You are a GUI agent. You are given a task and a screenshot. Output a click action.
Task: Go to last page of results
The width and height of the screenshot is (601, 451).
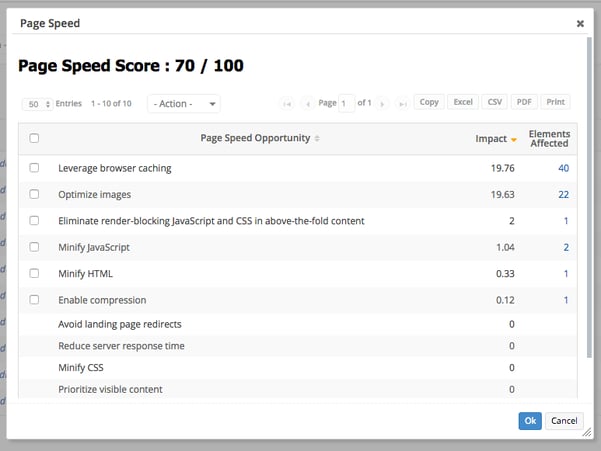click(x=402, y=103)
